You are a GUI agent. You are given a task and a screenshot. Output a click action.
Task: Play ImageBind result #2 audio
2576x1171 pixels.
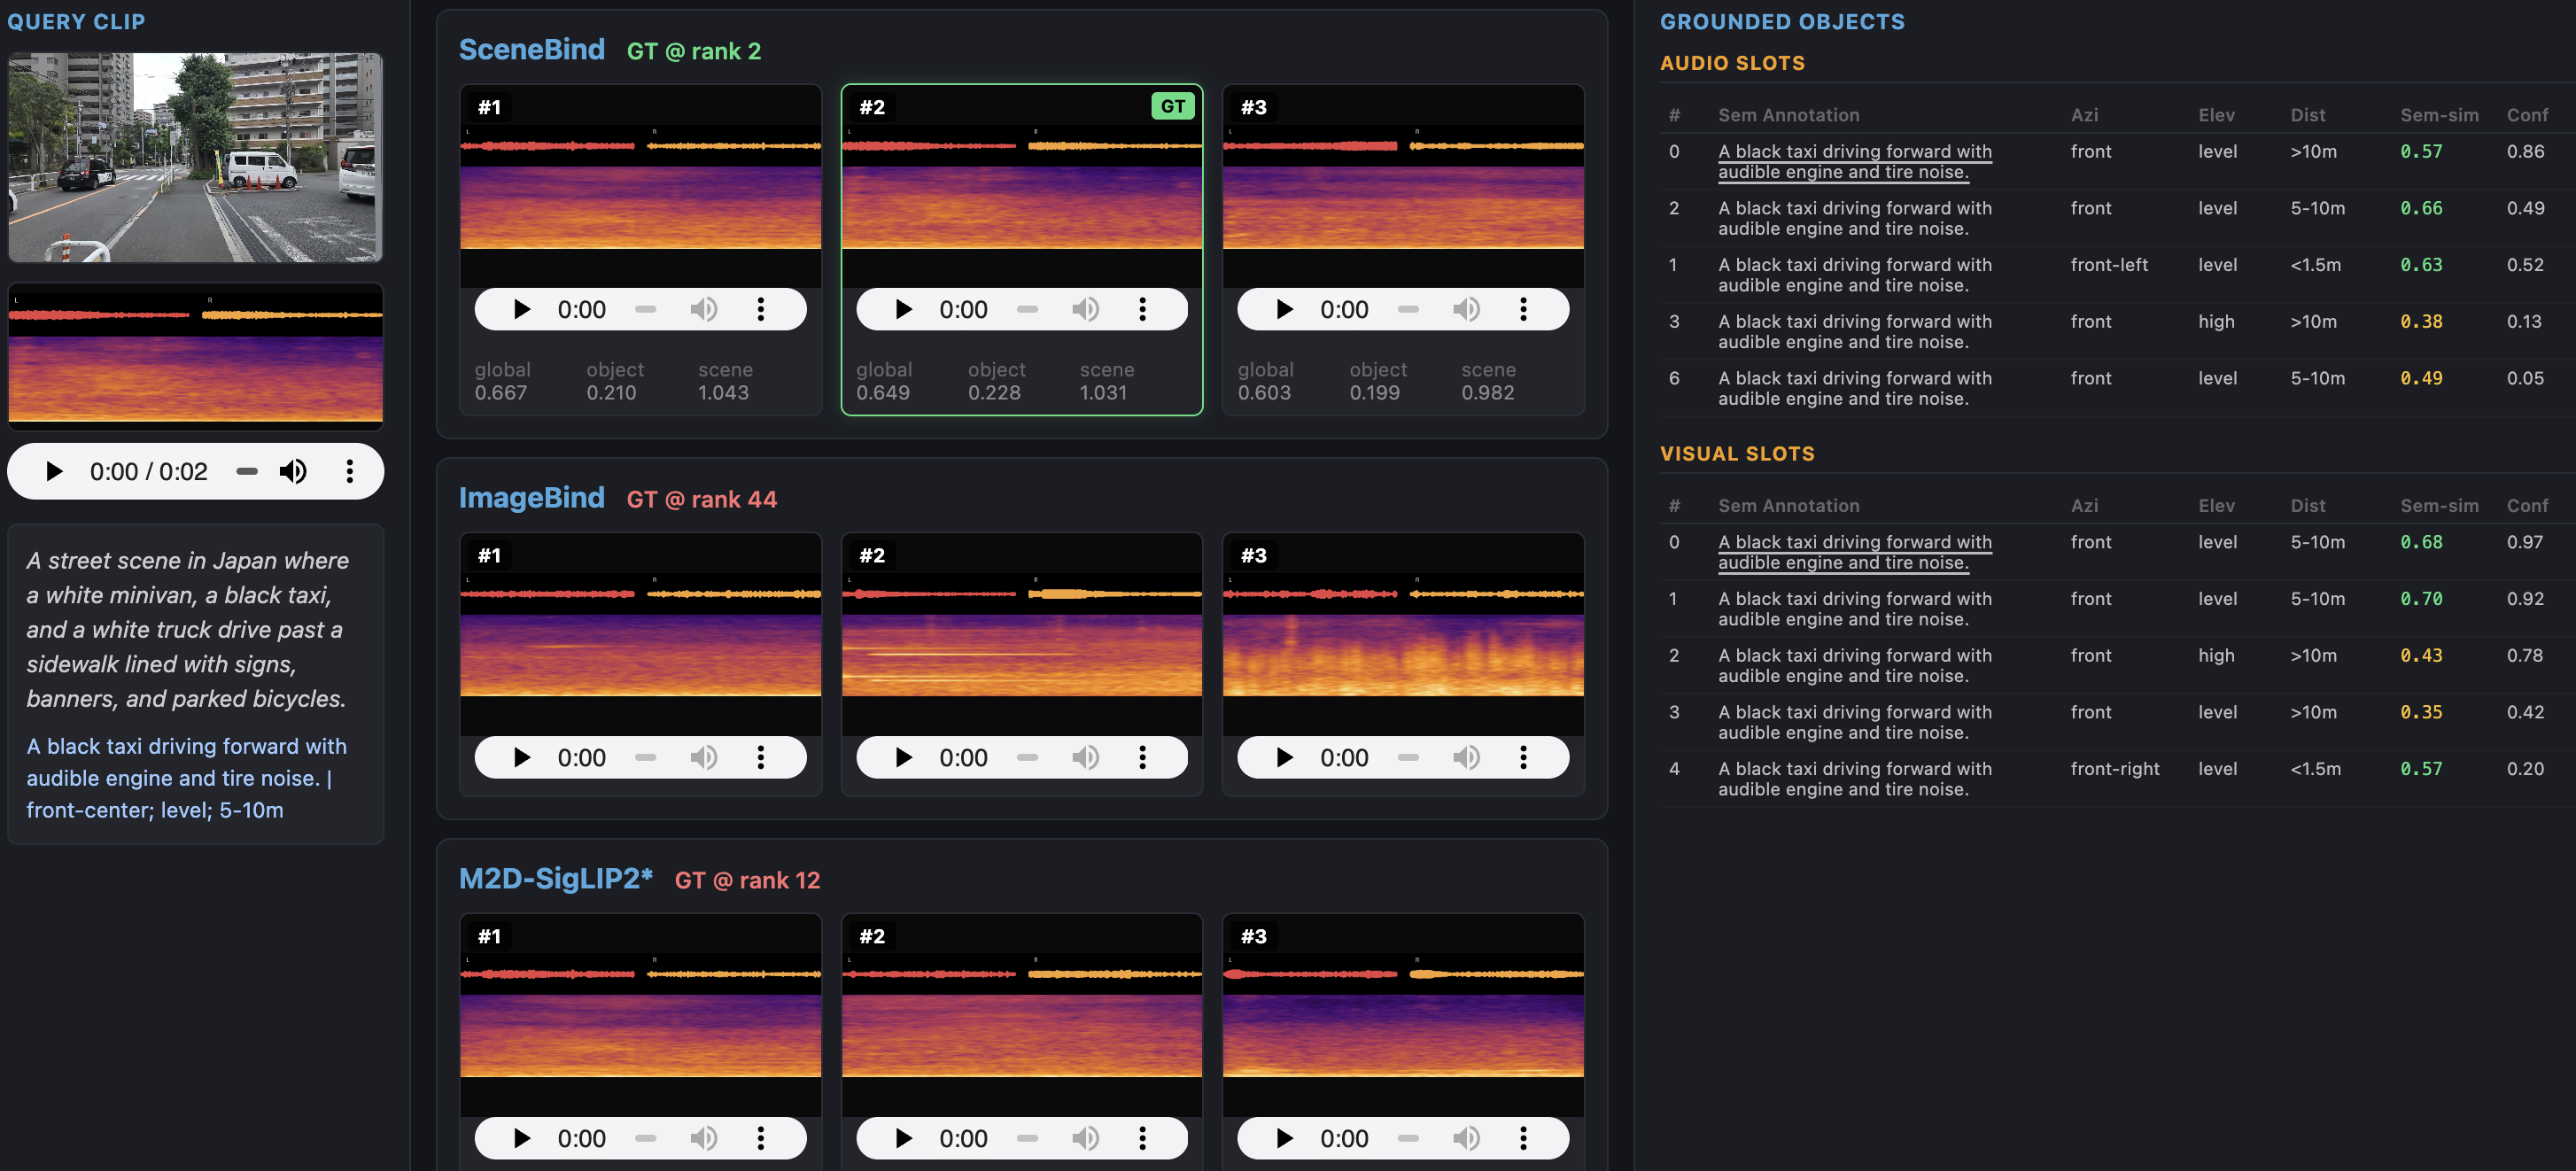click(903, 757)
